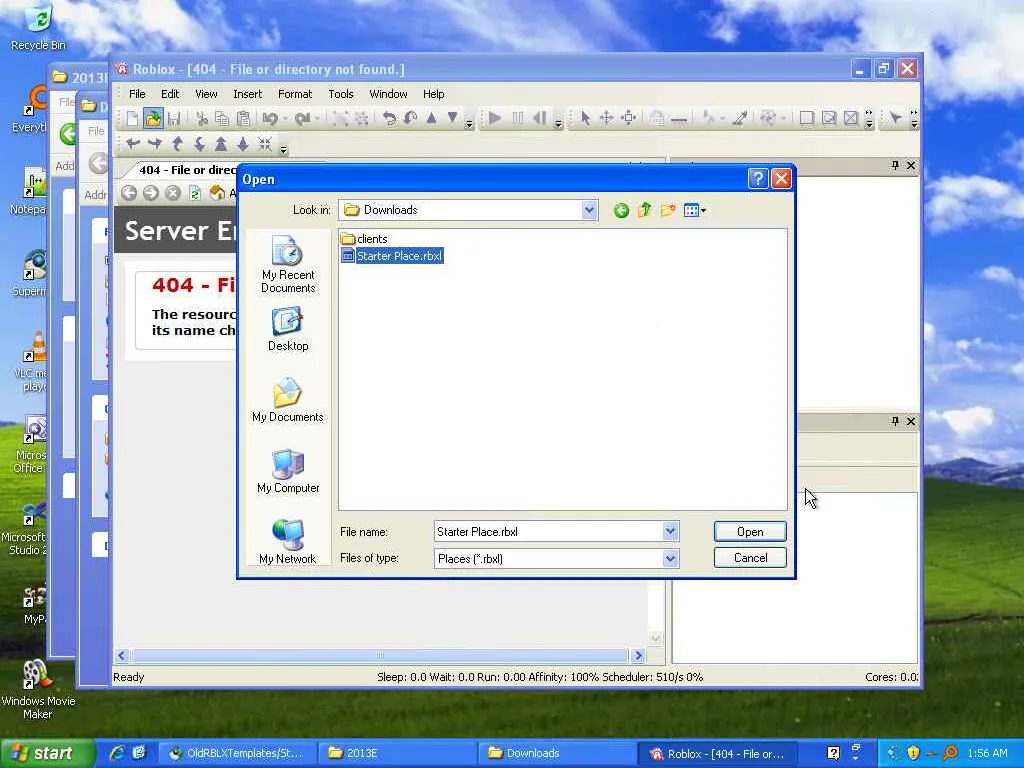Click the browser Forward button in Roblox page
The height and width of the screenshot is (768, 1024).
pos(151,193)
